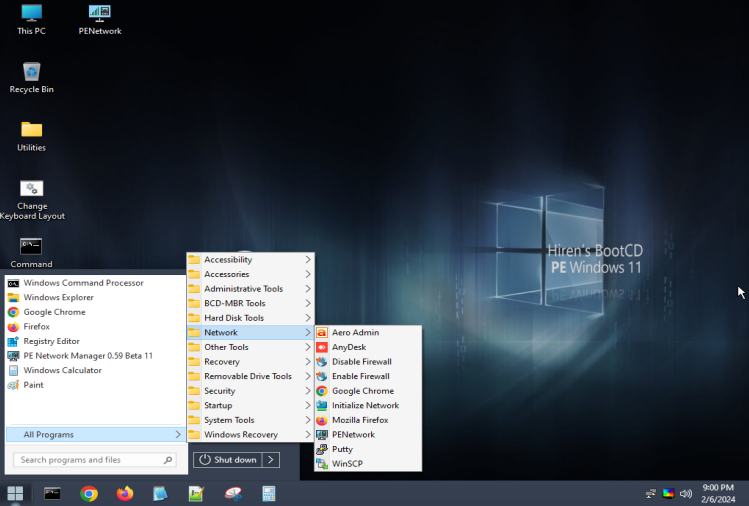
Task: Click the Shut down button
Action: [x=228, y=460]
